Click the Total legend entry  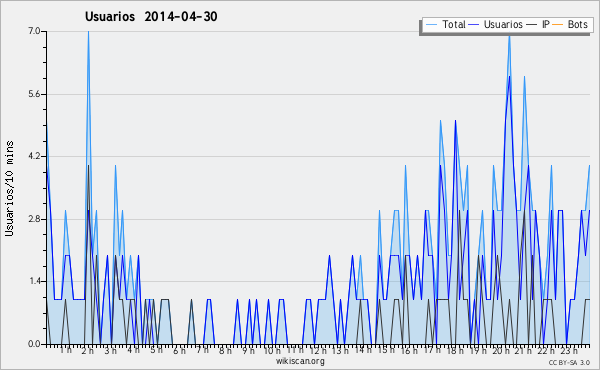[446, 25]
